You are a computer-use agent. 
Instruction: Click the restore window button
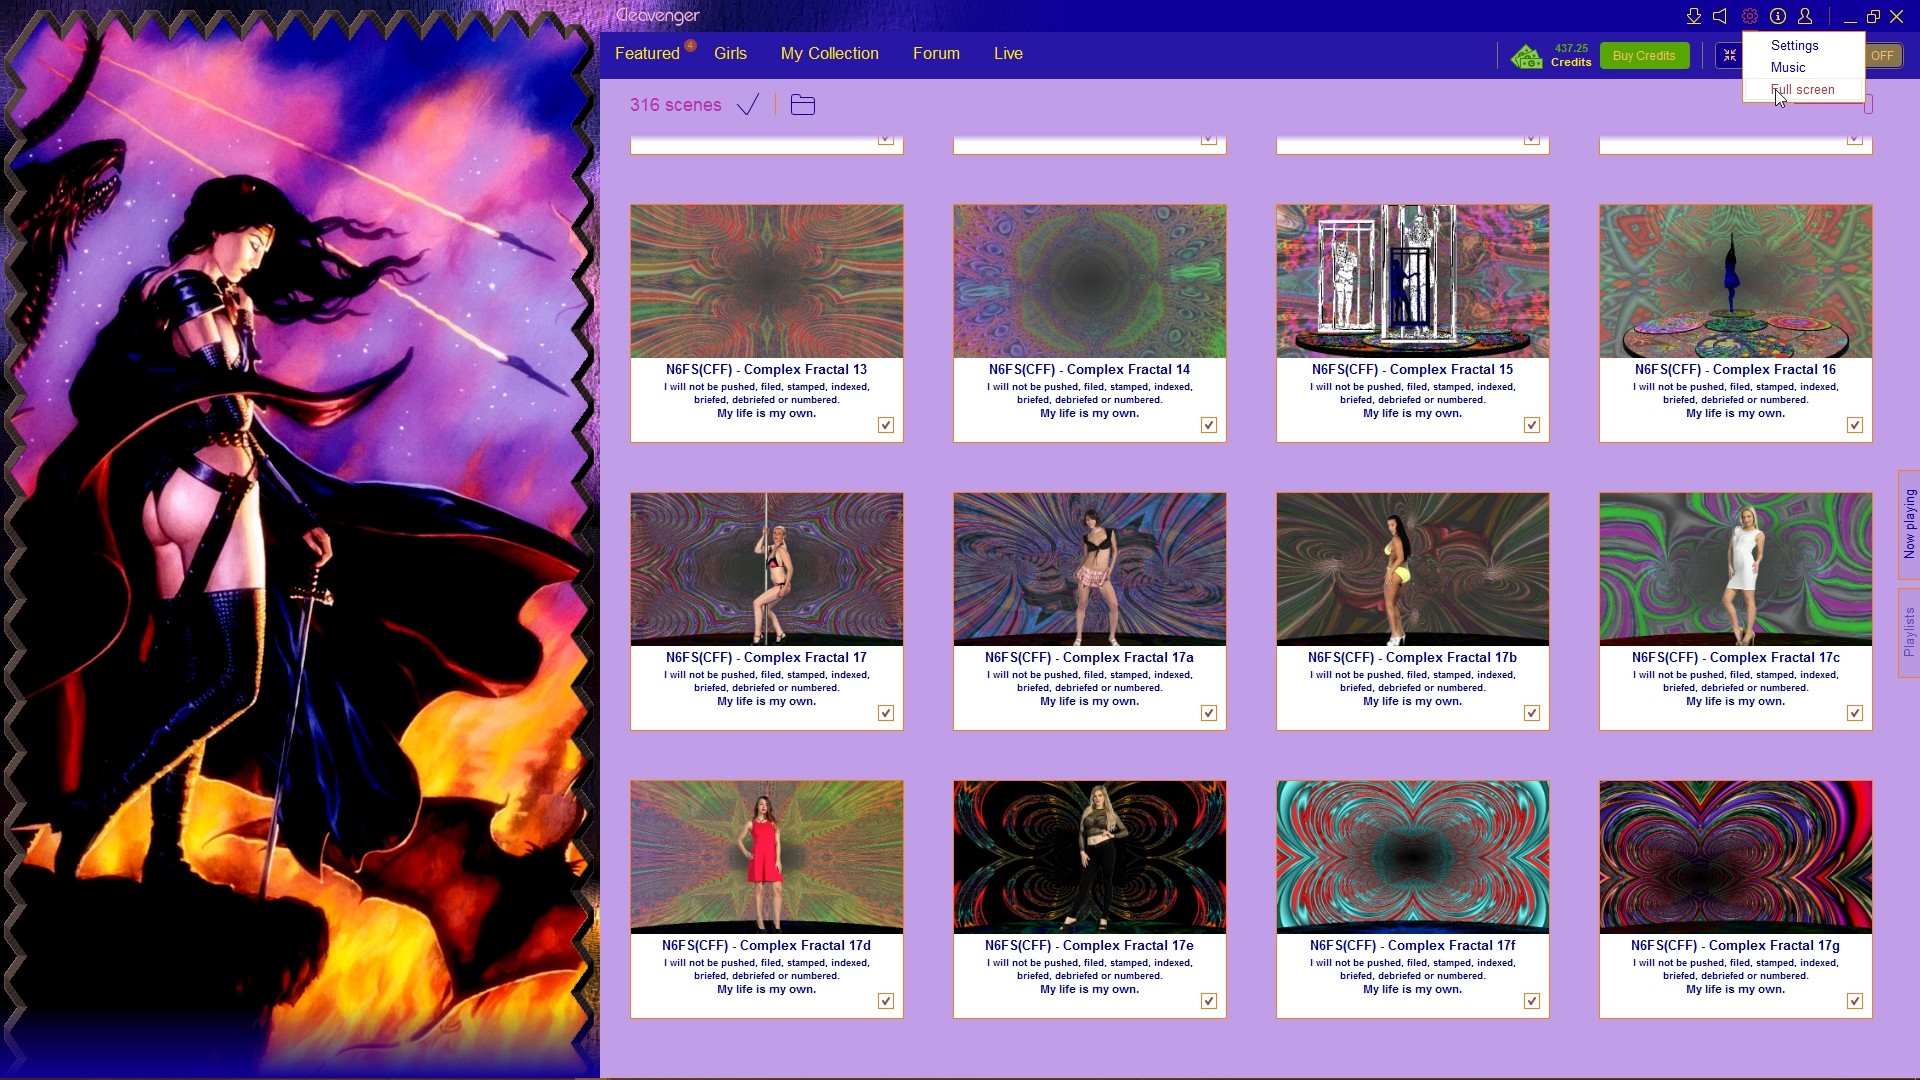click(x=1873, y=16)
